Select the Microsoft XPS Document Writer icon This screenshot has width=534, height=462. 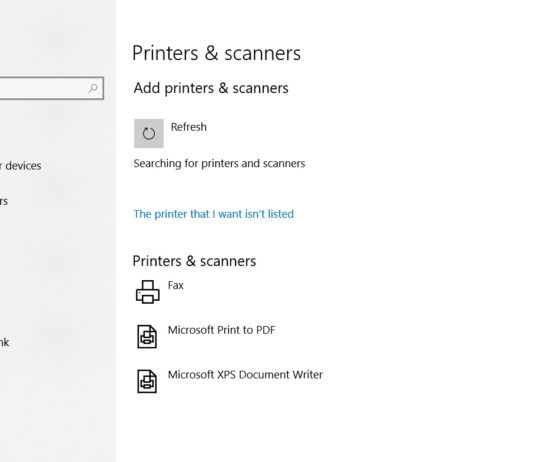147,381
